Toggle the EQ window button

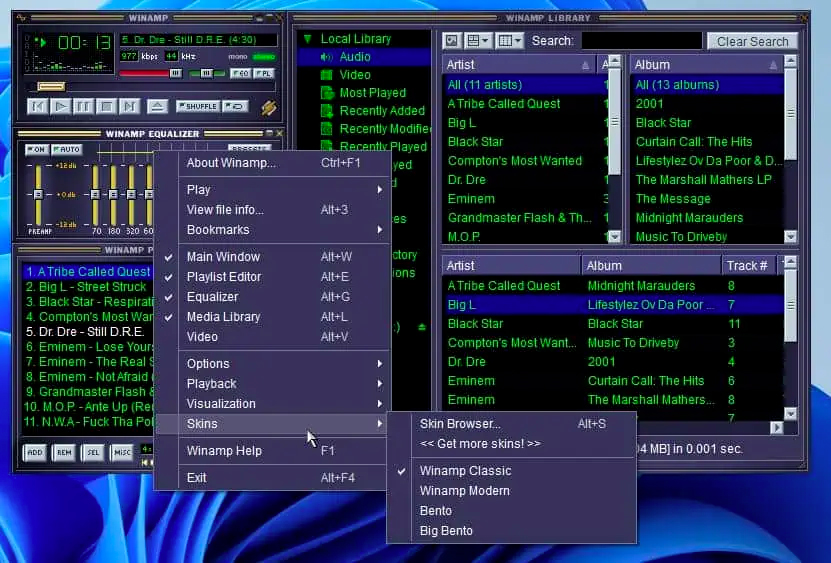tap(241, 73)
